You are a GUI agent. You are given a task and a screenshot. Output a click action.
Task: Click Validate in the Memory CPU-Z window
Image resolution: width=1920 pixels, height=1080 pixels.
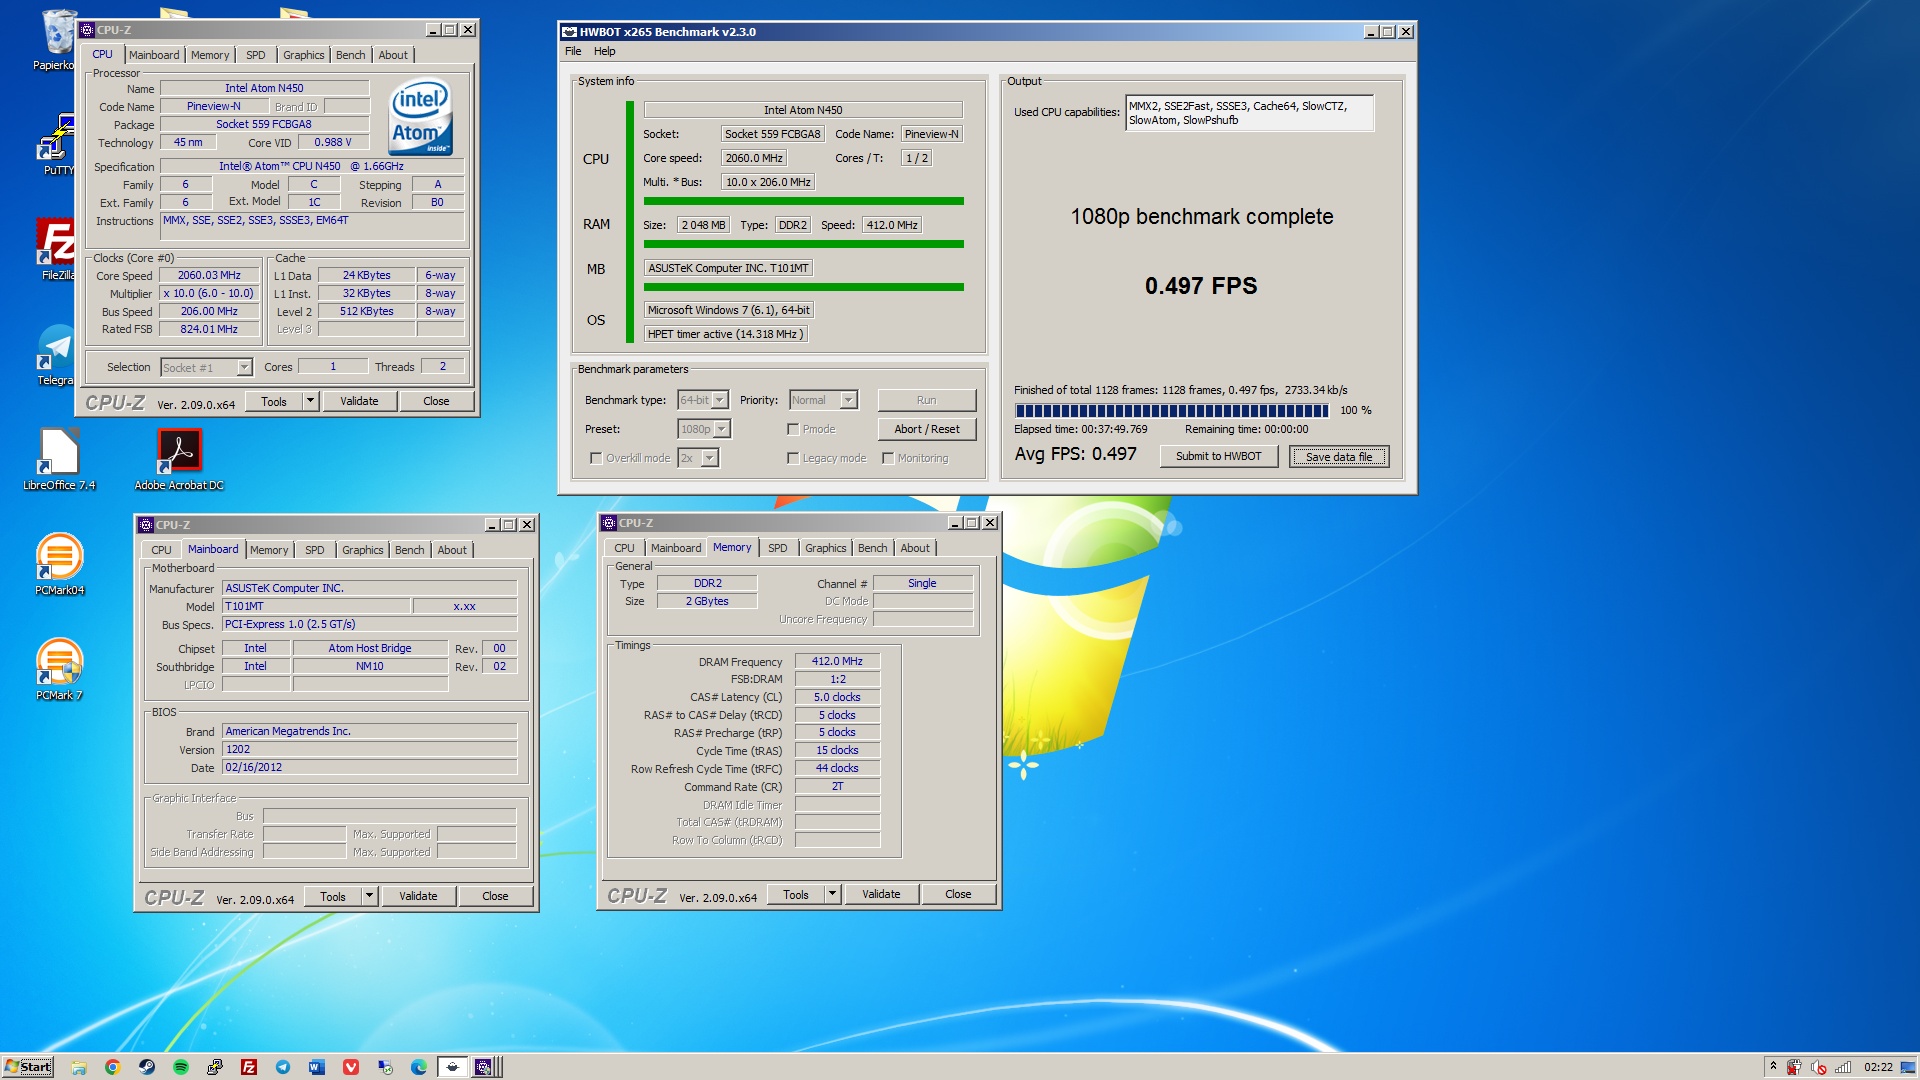point(881,894)
